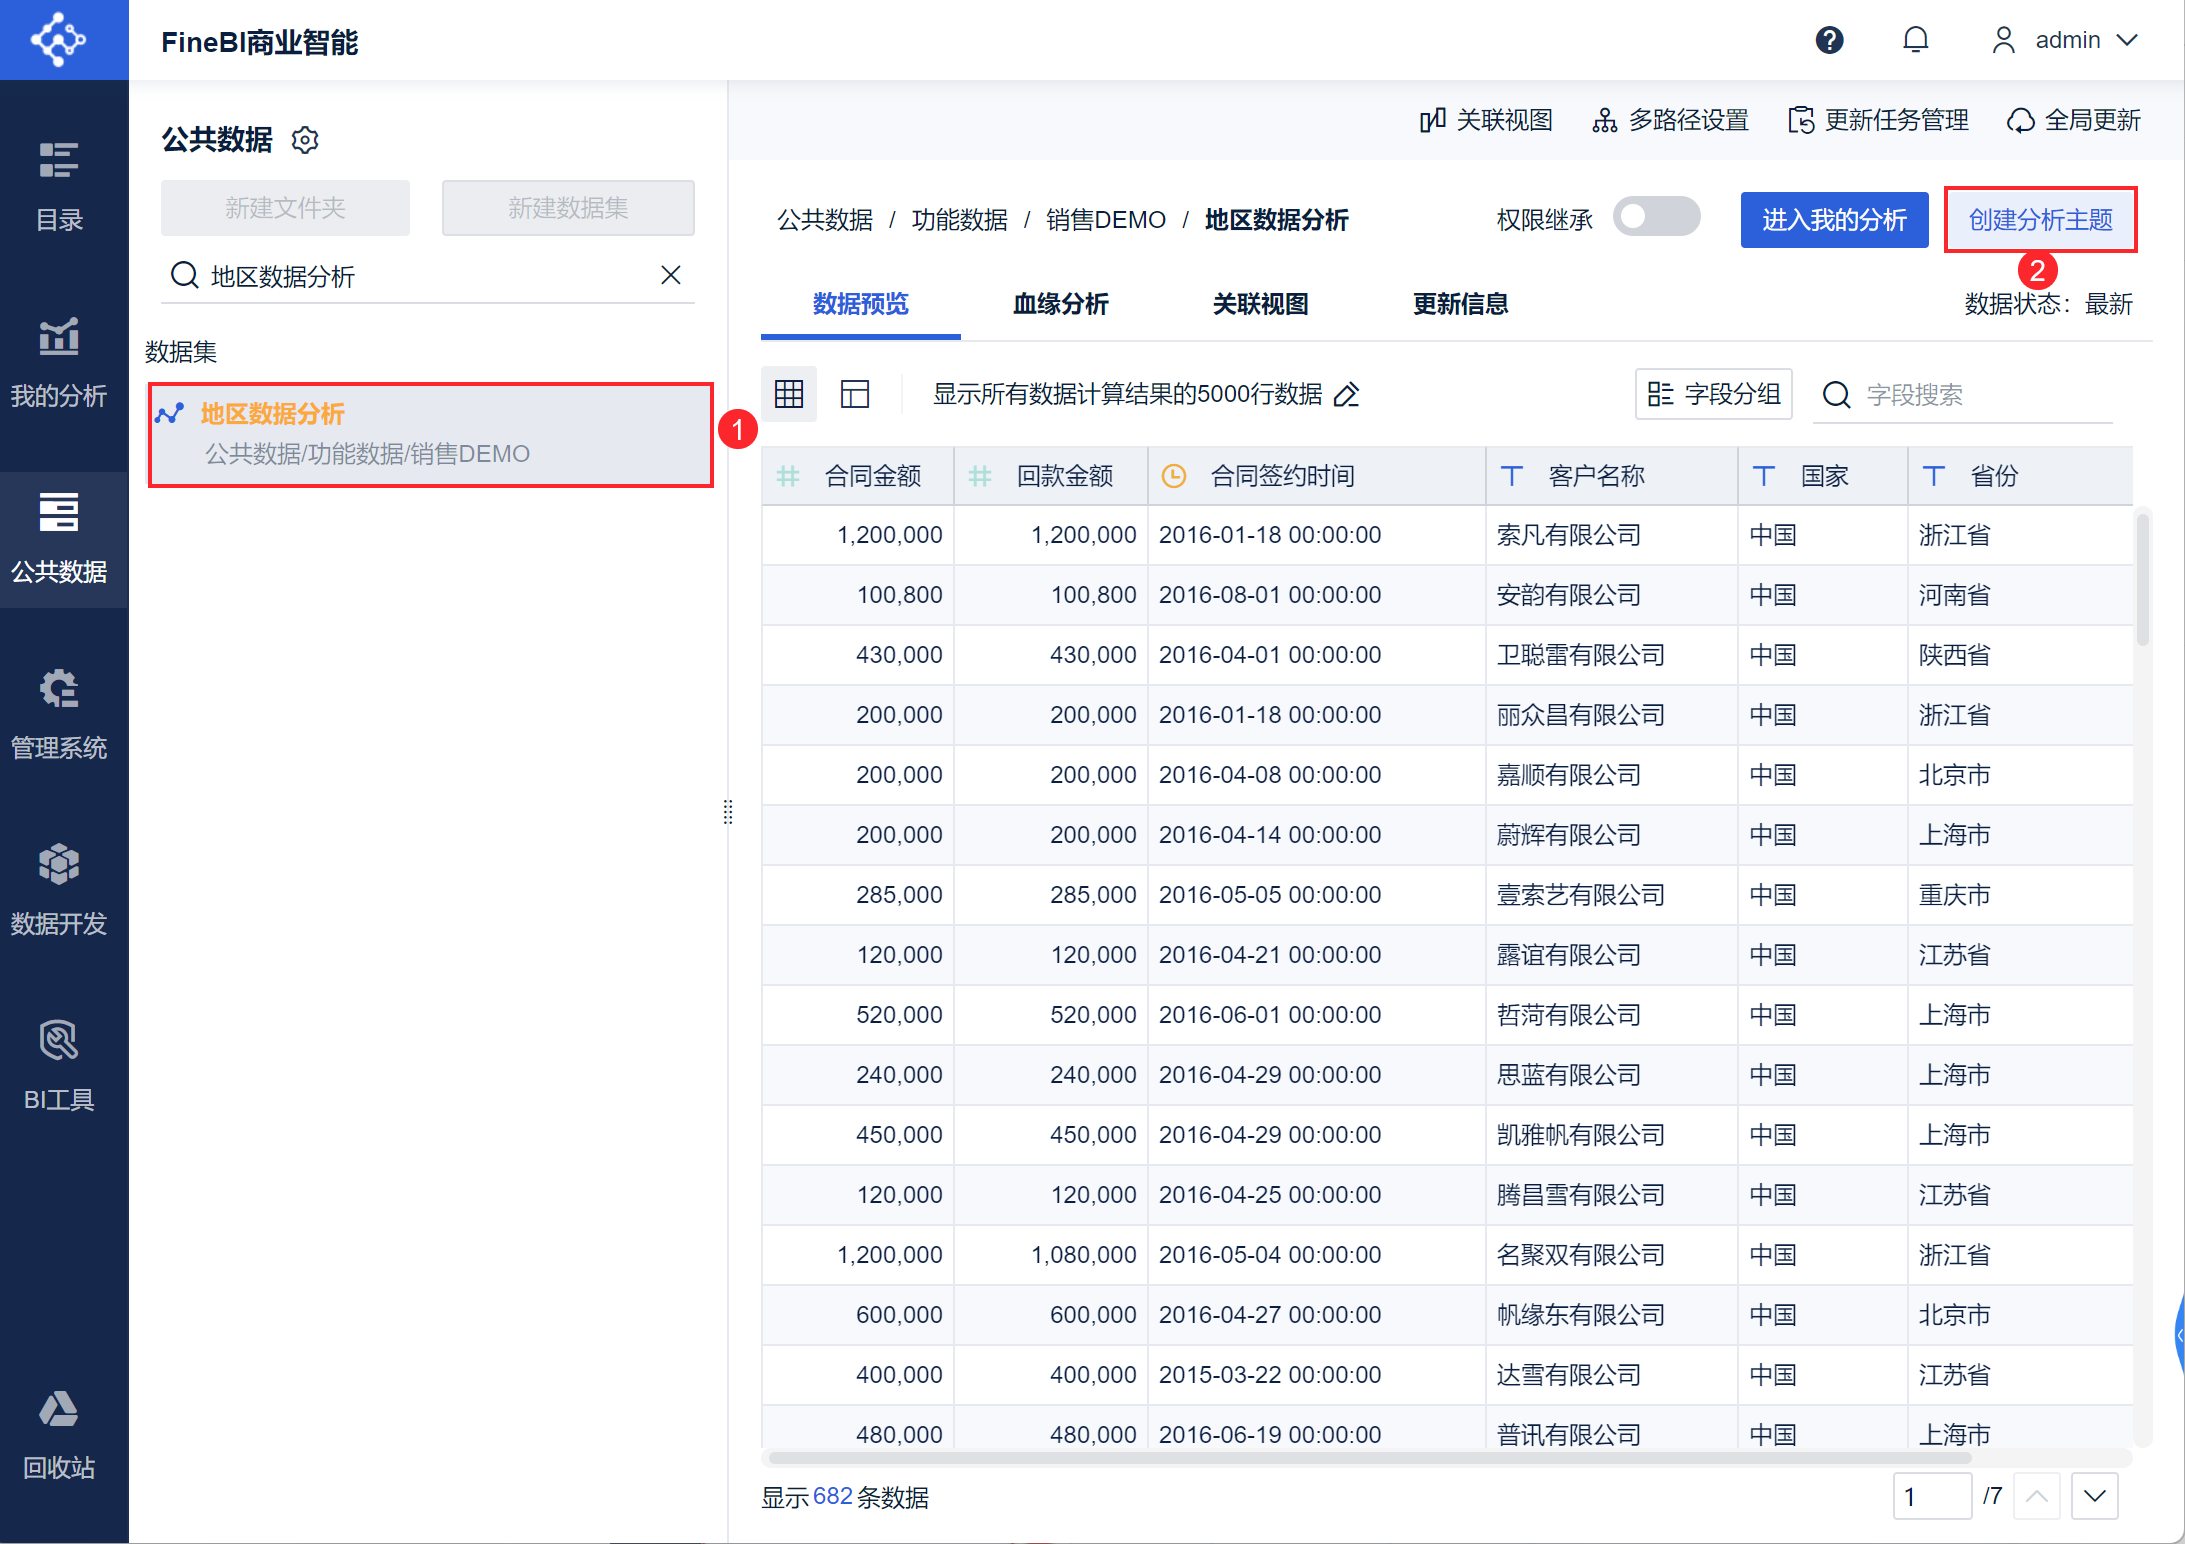Open 数据开发 in the sidebar
Image resolution: width=2185 pixels, height=1544 pixels.
pos(60,887)
